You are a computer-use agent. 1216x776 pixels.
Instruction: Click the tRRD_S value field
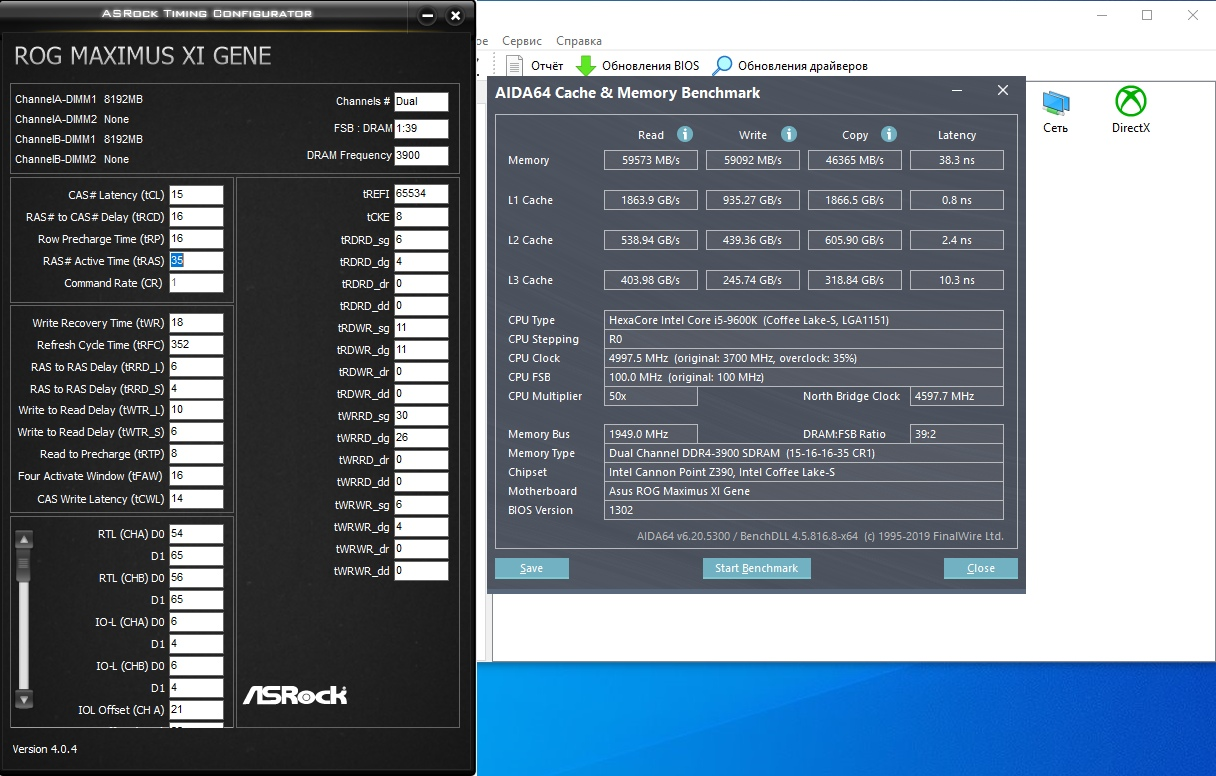point(196,389)
